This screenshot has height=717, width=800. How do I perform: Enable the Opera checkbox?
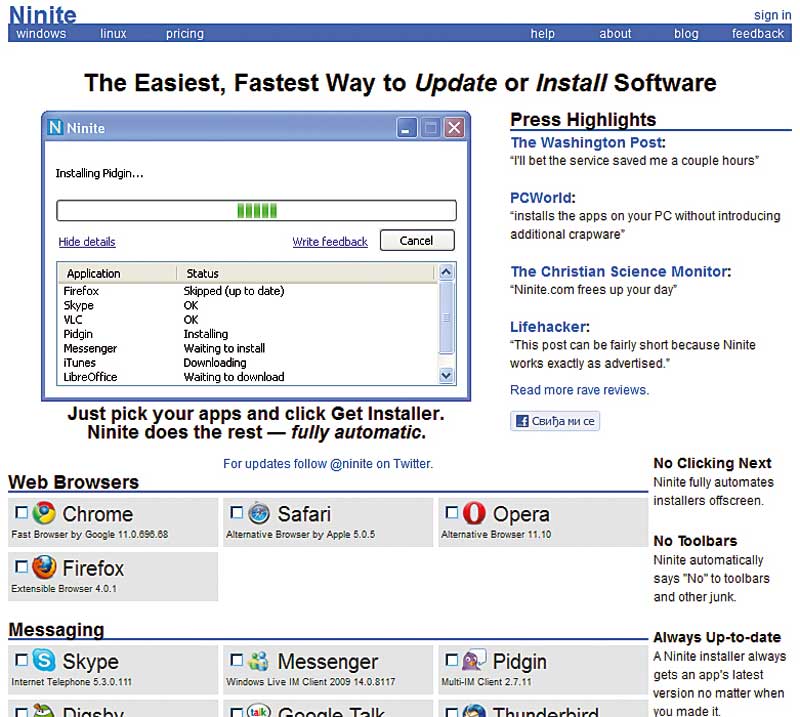point(452,512)
